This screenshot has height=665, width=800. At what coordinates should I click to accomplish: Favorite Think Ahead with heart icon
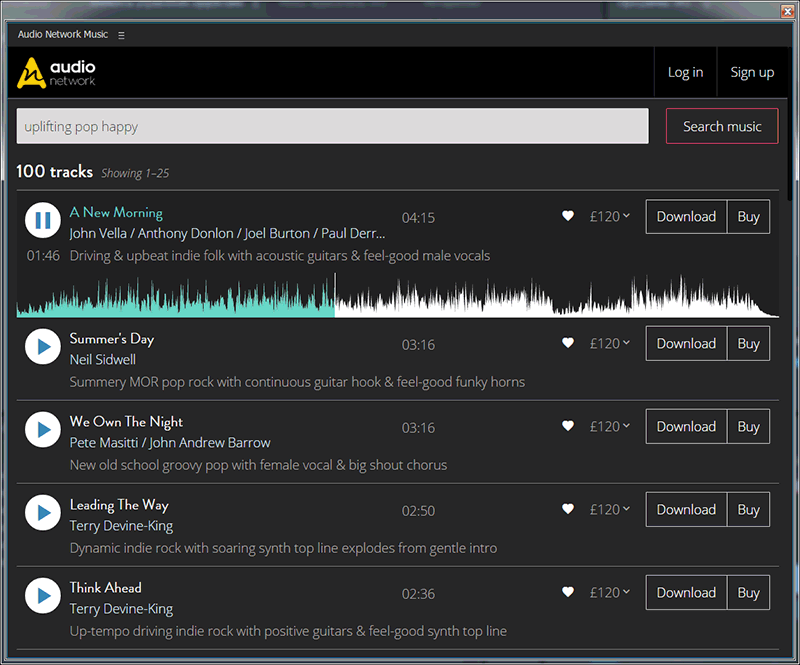(568, 592)
